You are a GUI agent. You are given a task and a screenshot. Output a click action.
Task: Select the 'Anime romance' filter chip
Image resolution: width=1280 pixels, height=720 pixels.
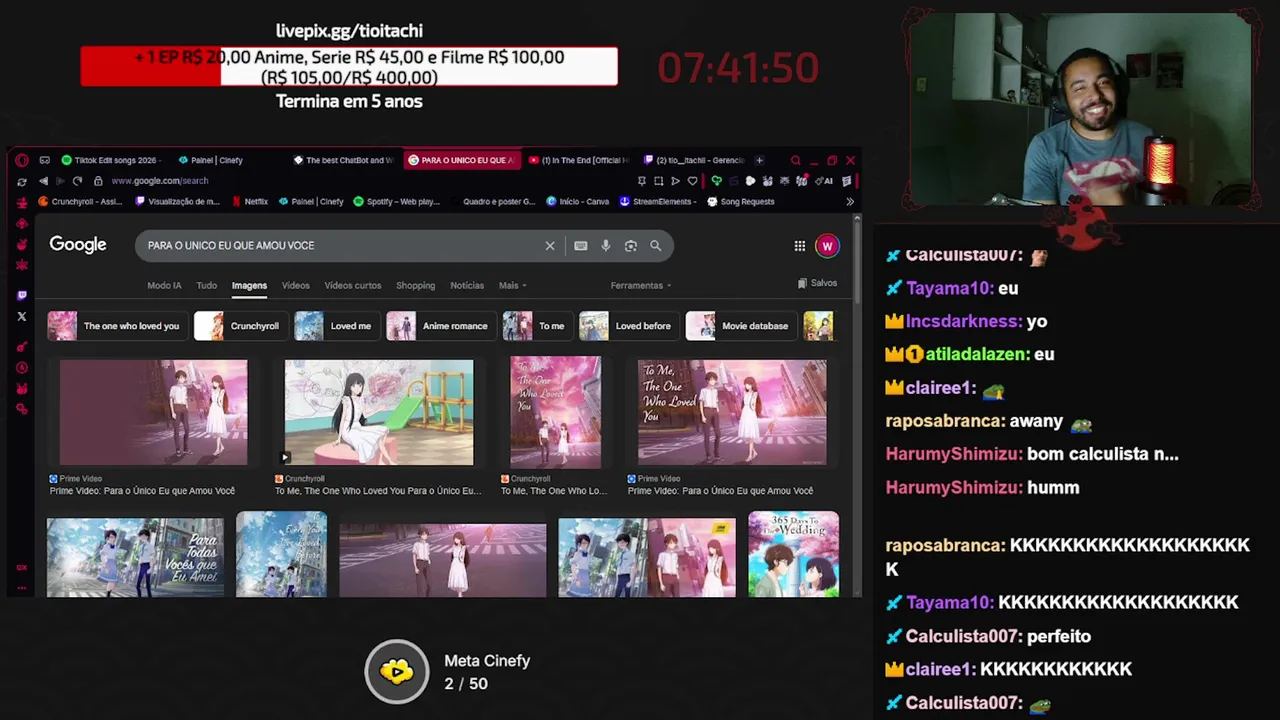(441, 326)
